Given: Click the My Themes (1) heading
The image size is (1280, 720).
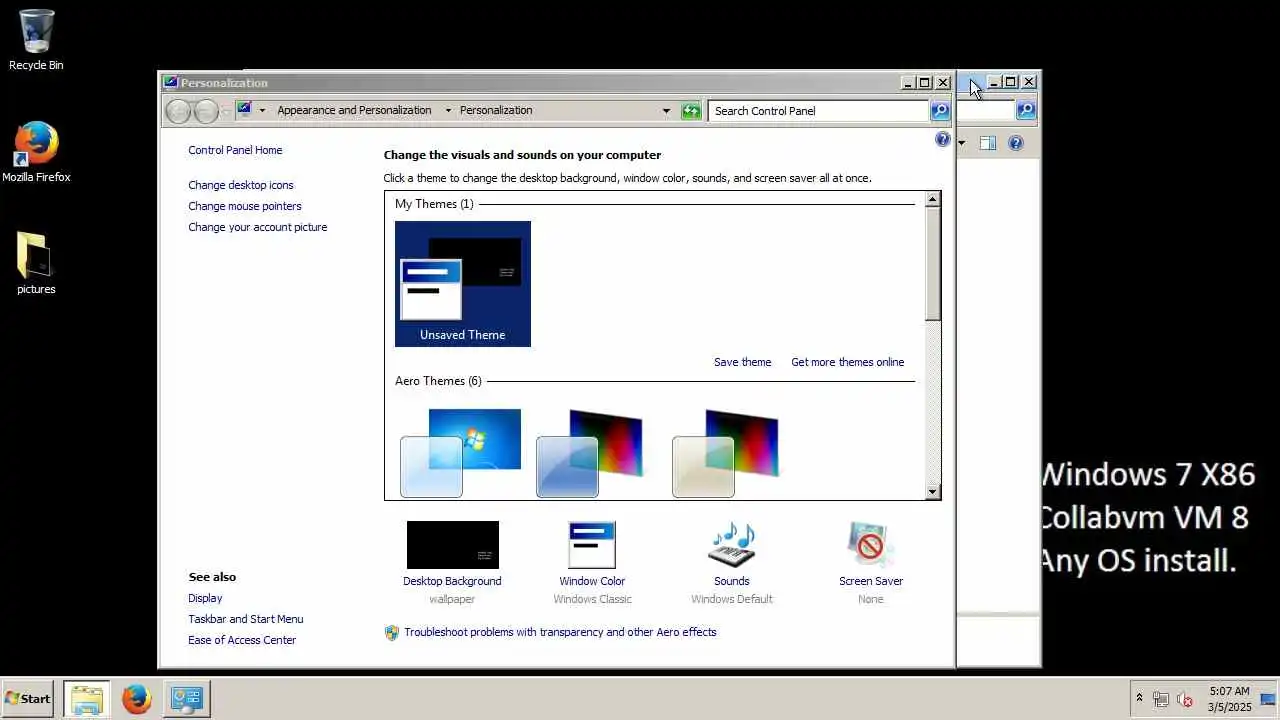Looking at the screenshot, I should (434, 204).
